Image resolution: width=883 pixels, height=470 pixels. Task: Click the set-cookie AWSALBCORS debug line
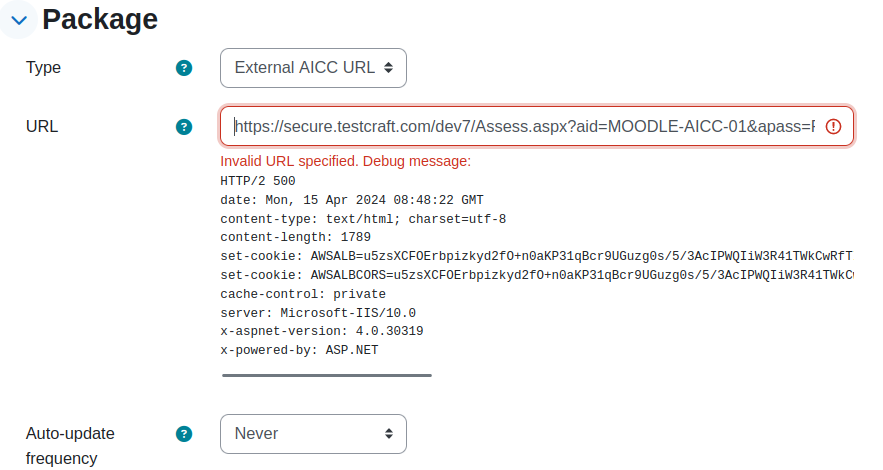click(x=537, y=275)
